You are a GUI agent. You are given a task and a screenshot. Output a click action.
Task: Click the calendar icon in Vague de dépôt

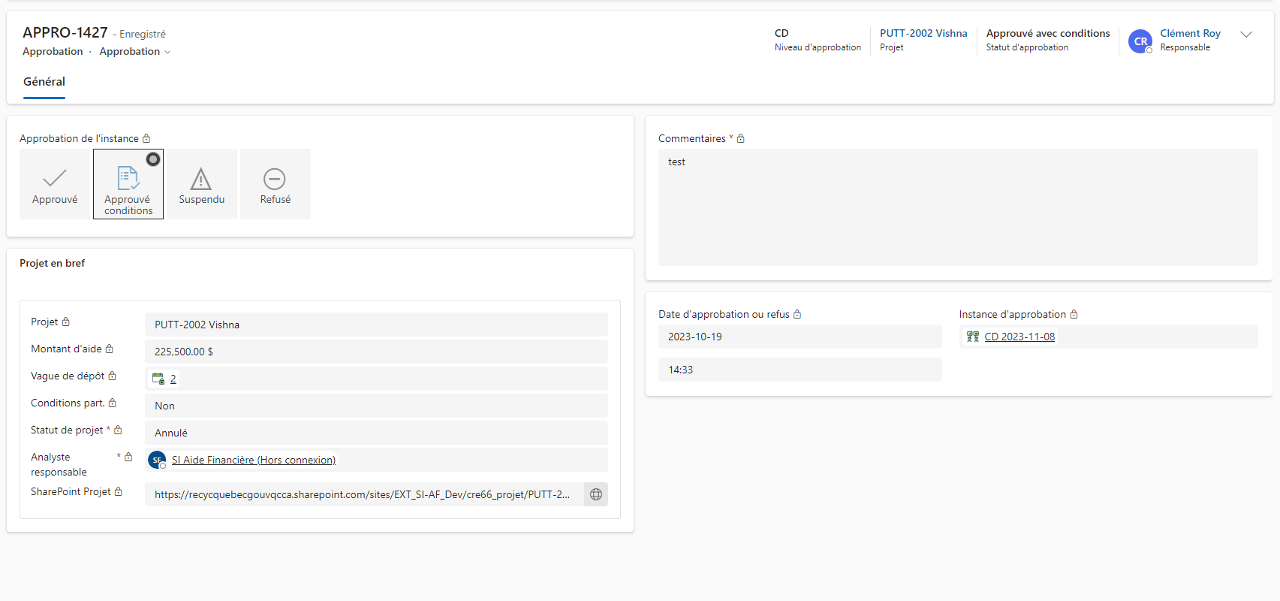pyautogui.click(x=158, y=379)
